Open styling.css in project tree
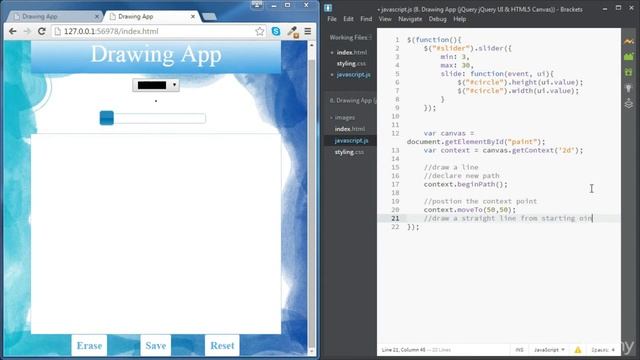Image resolution: width=640 pixels, height=360 pixels. pos(349,152)
